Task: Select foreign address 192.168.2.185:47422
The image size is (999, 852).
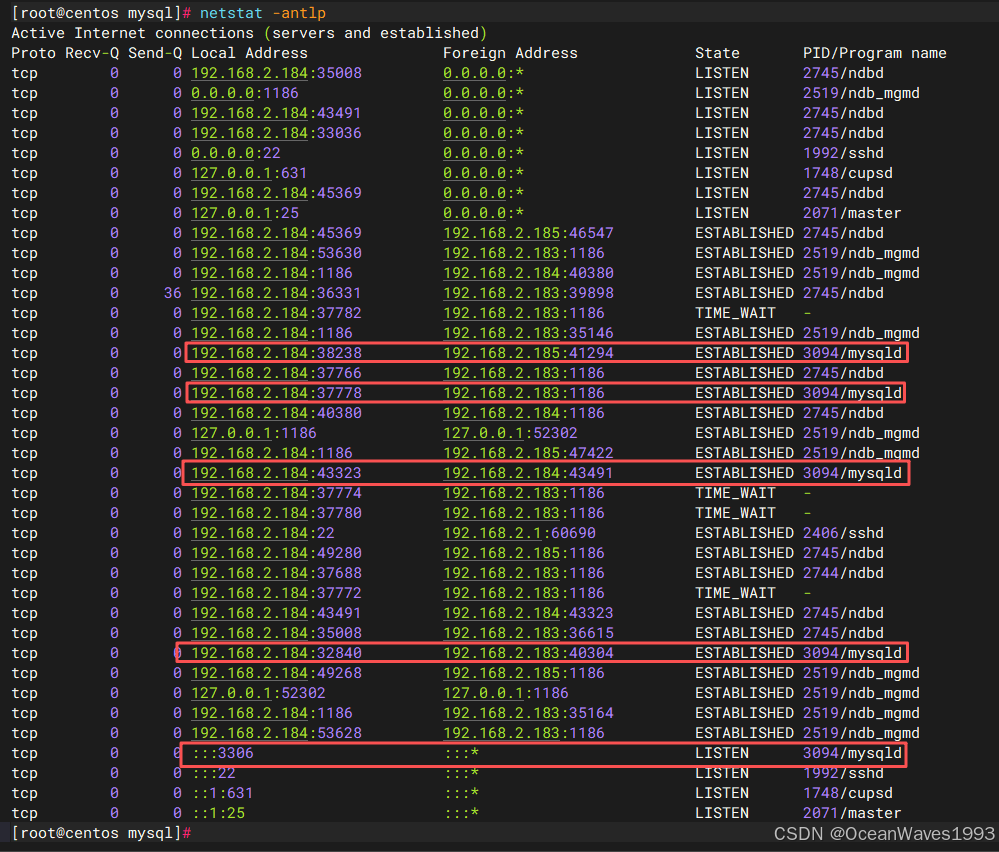Action: tap(528, 453)
